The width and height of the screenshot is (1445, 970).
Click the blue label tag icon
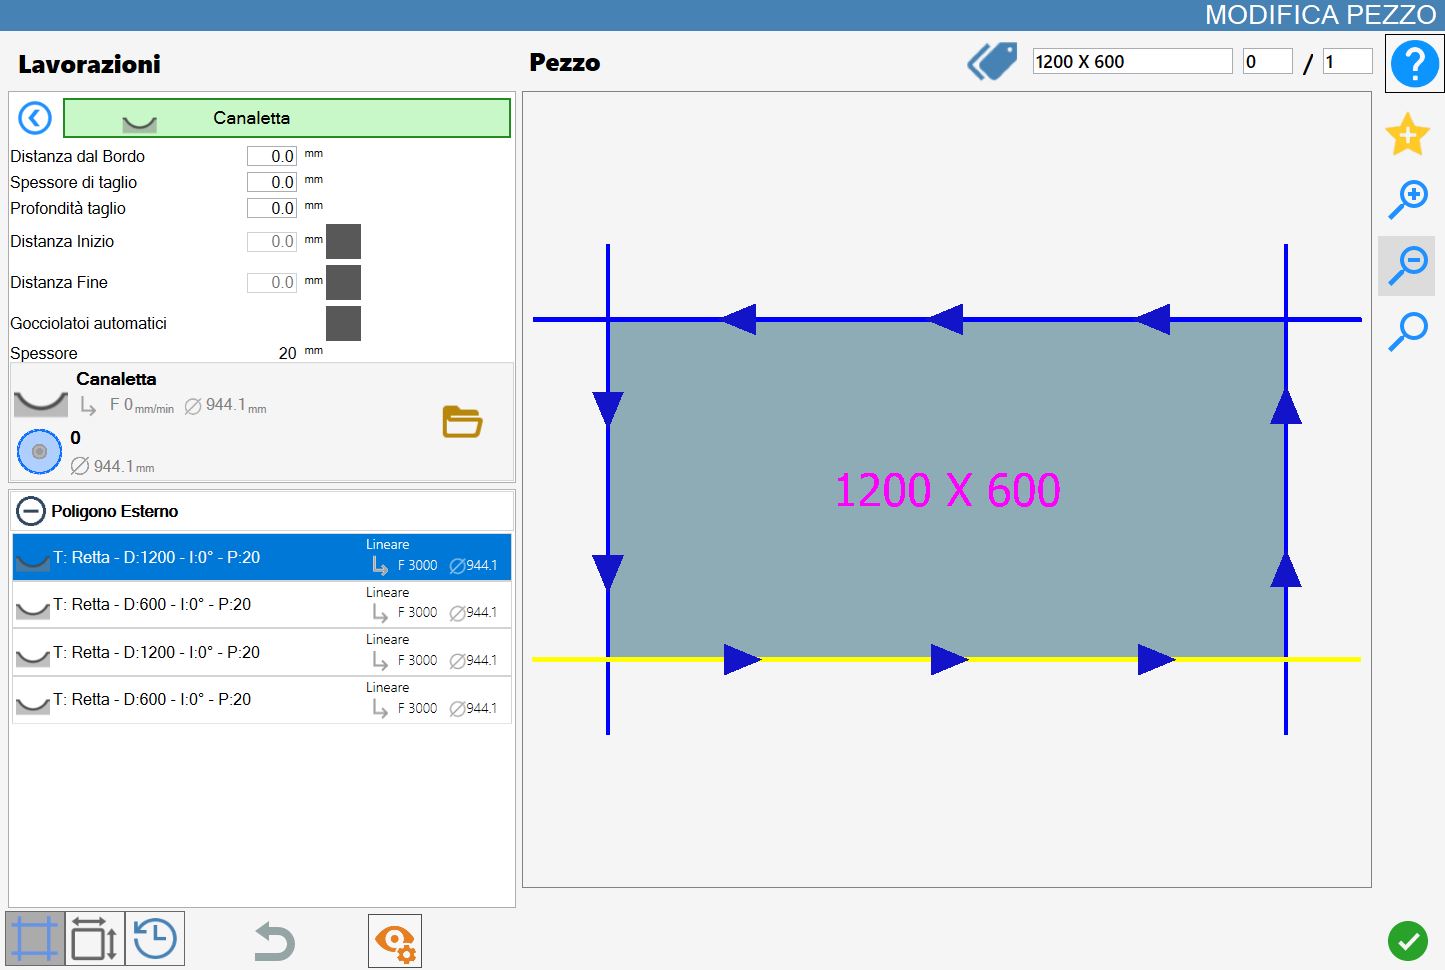tap(992, 62)
